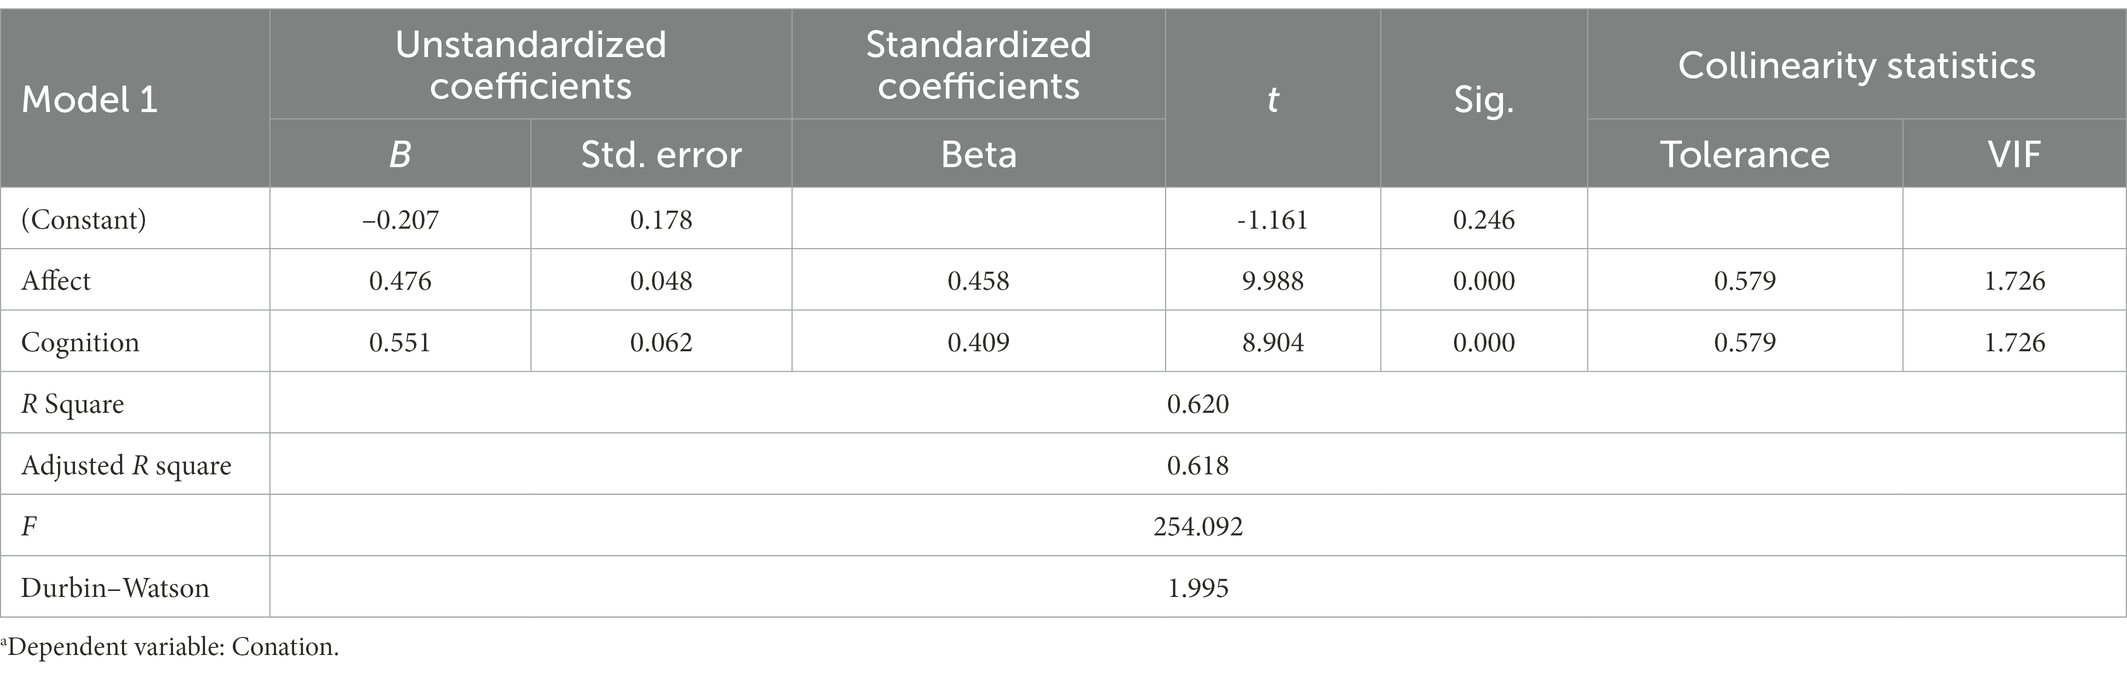The height and width of the screenshot is (673, 2127).
Task: Click the constant Sig. value 0.246
Action: click(x=1484, y=219)
